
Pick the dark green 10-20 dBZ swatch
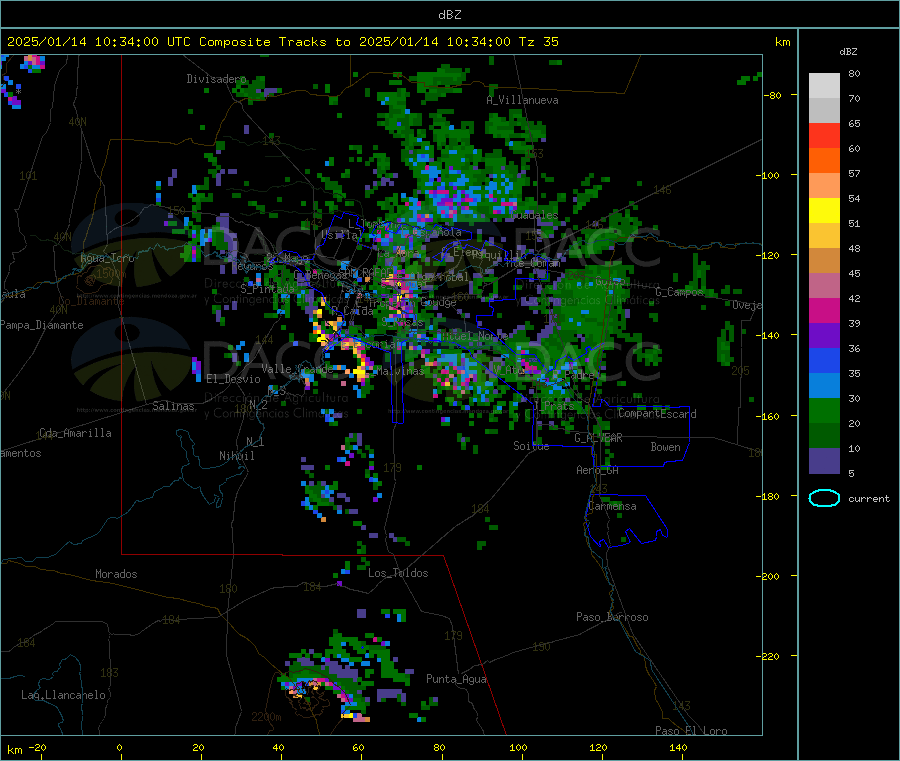pos(824,436)
